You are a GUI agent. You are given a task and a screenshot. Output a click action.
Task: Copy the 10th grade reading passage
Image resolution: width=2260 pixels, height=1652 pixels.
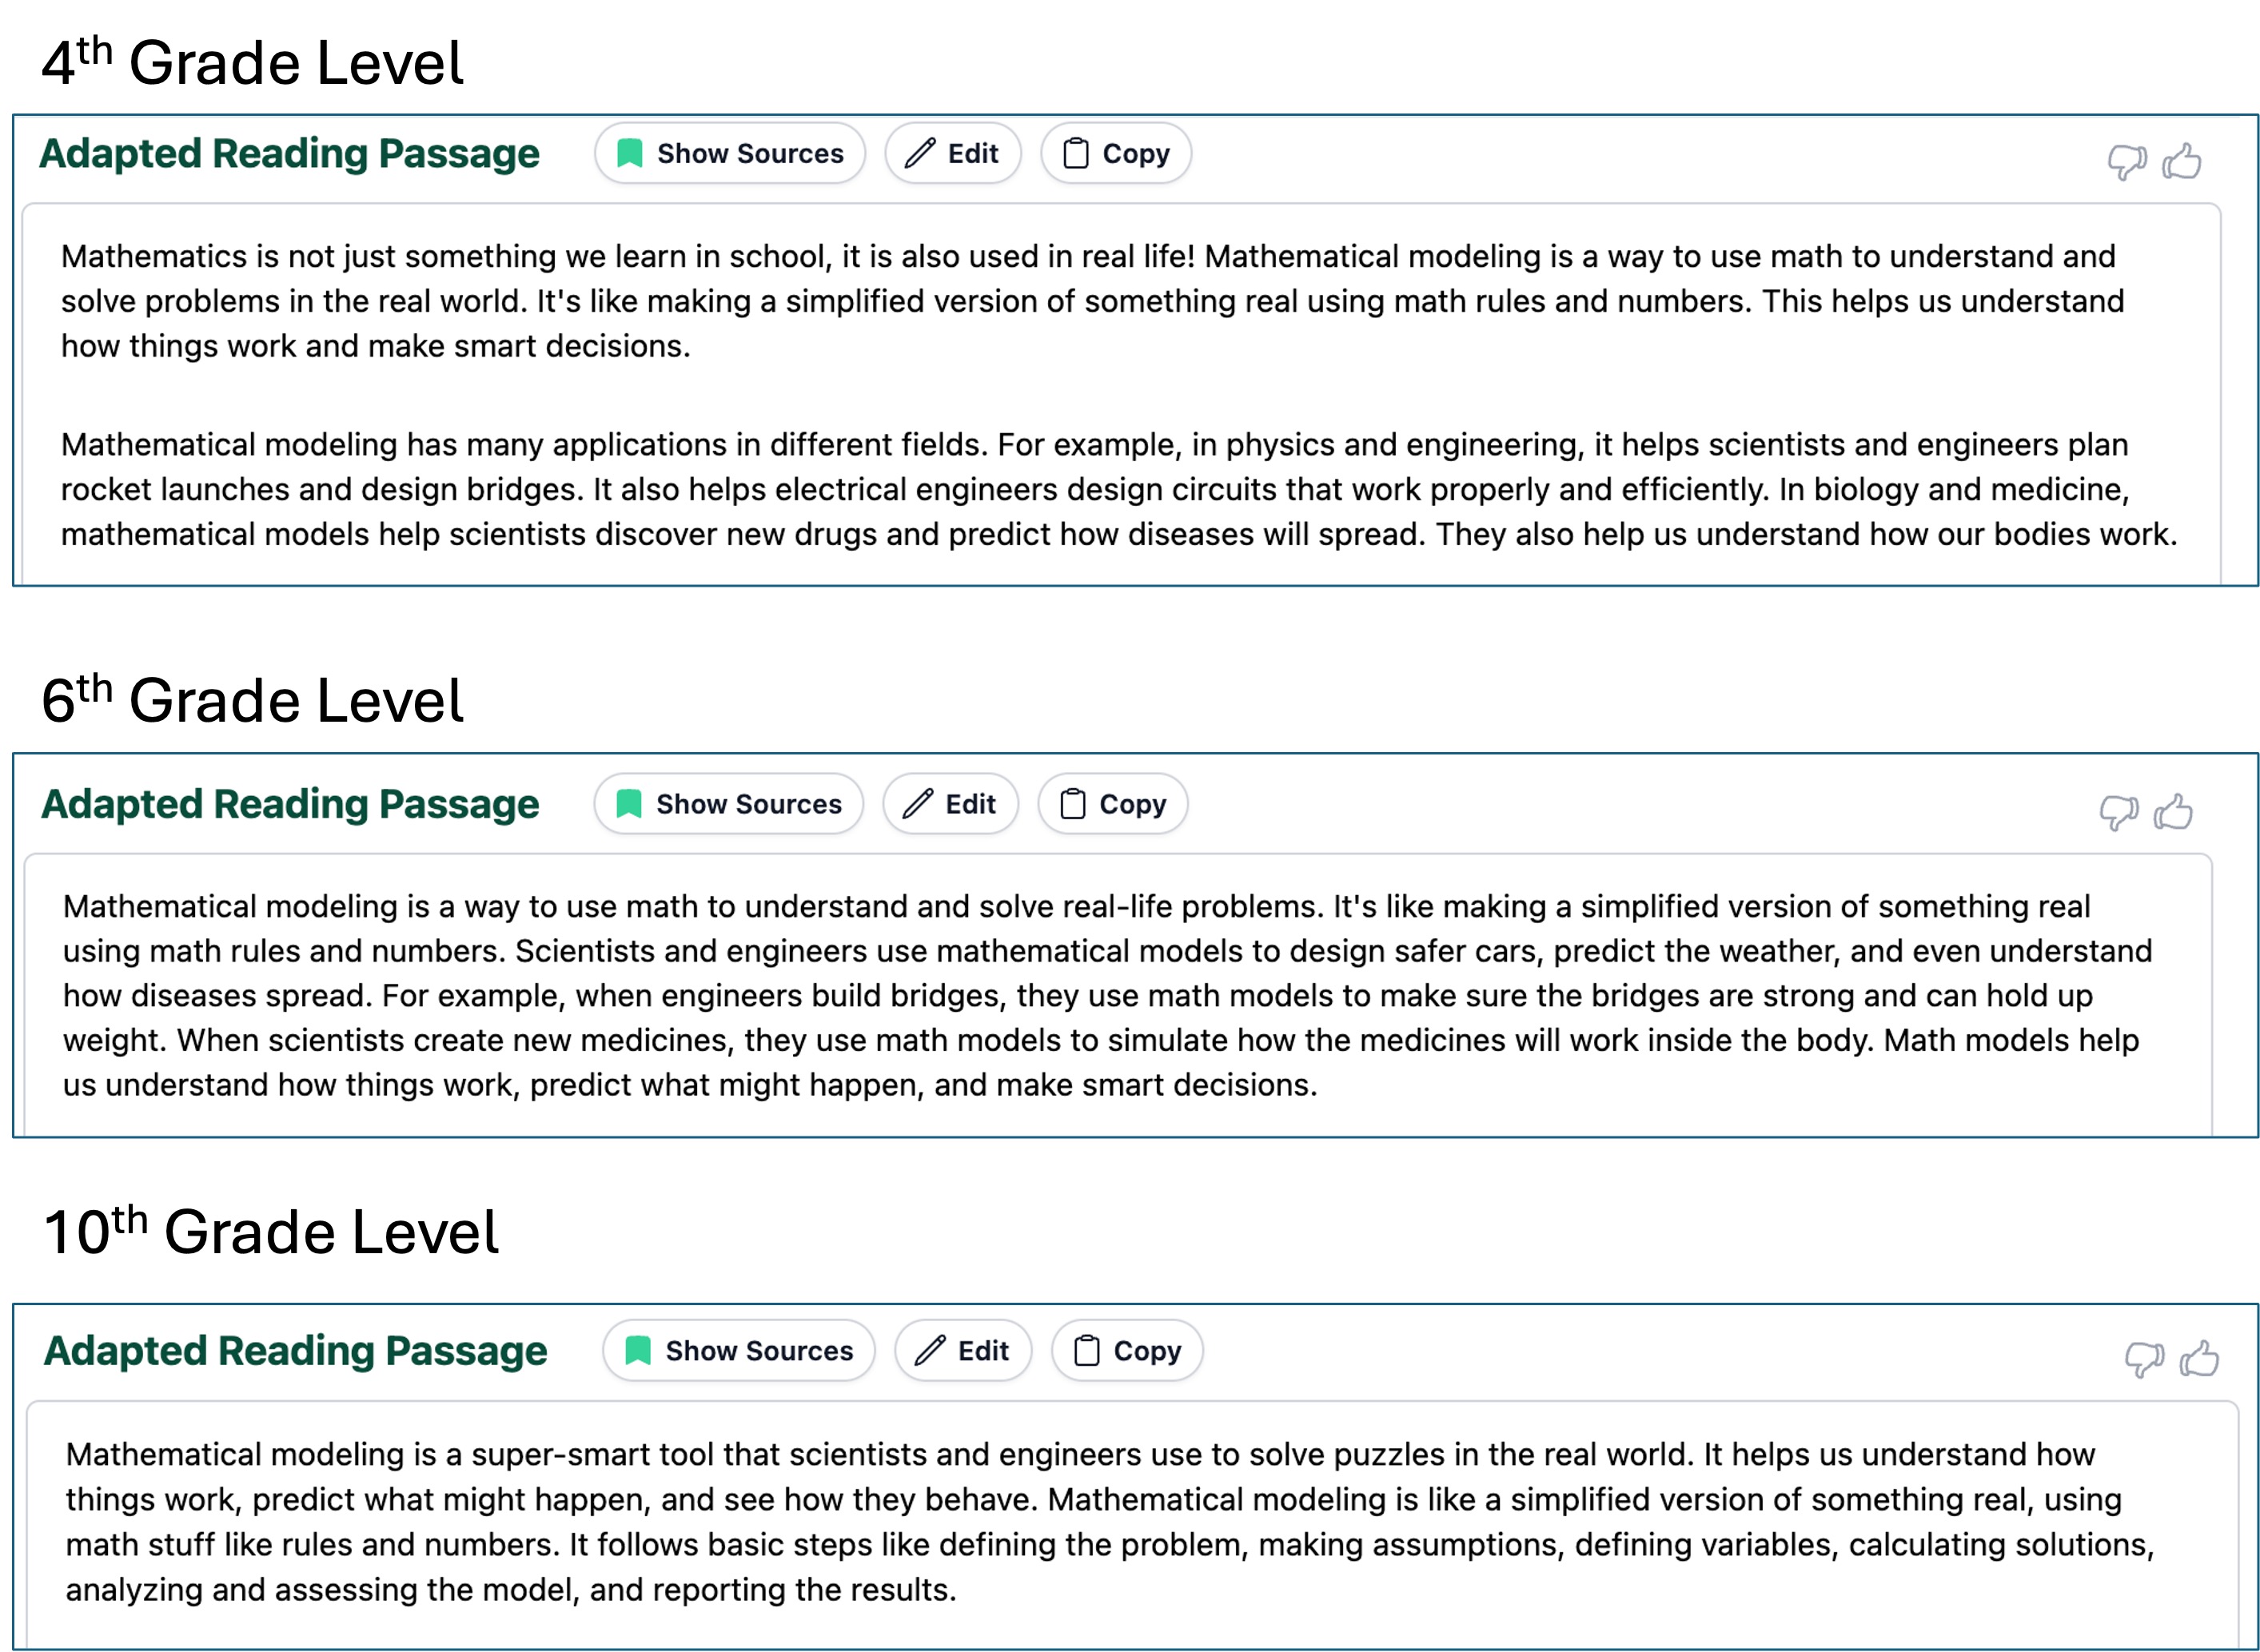[x=1127, y=1351]
